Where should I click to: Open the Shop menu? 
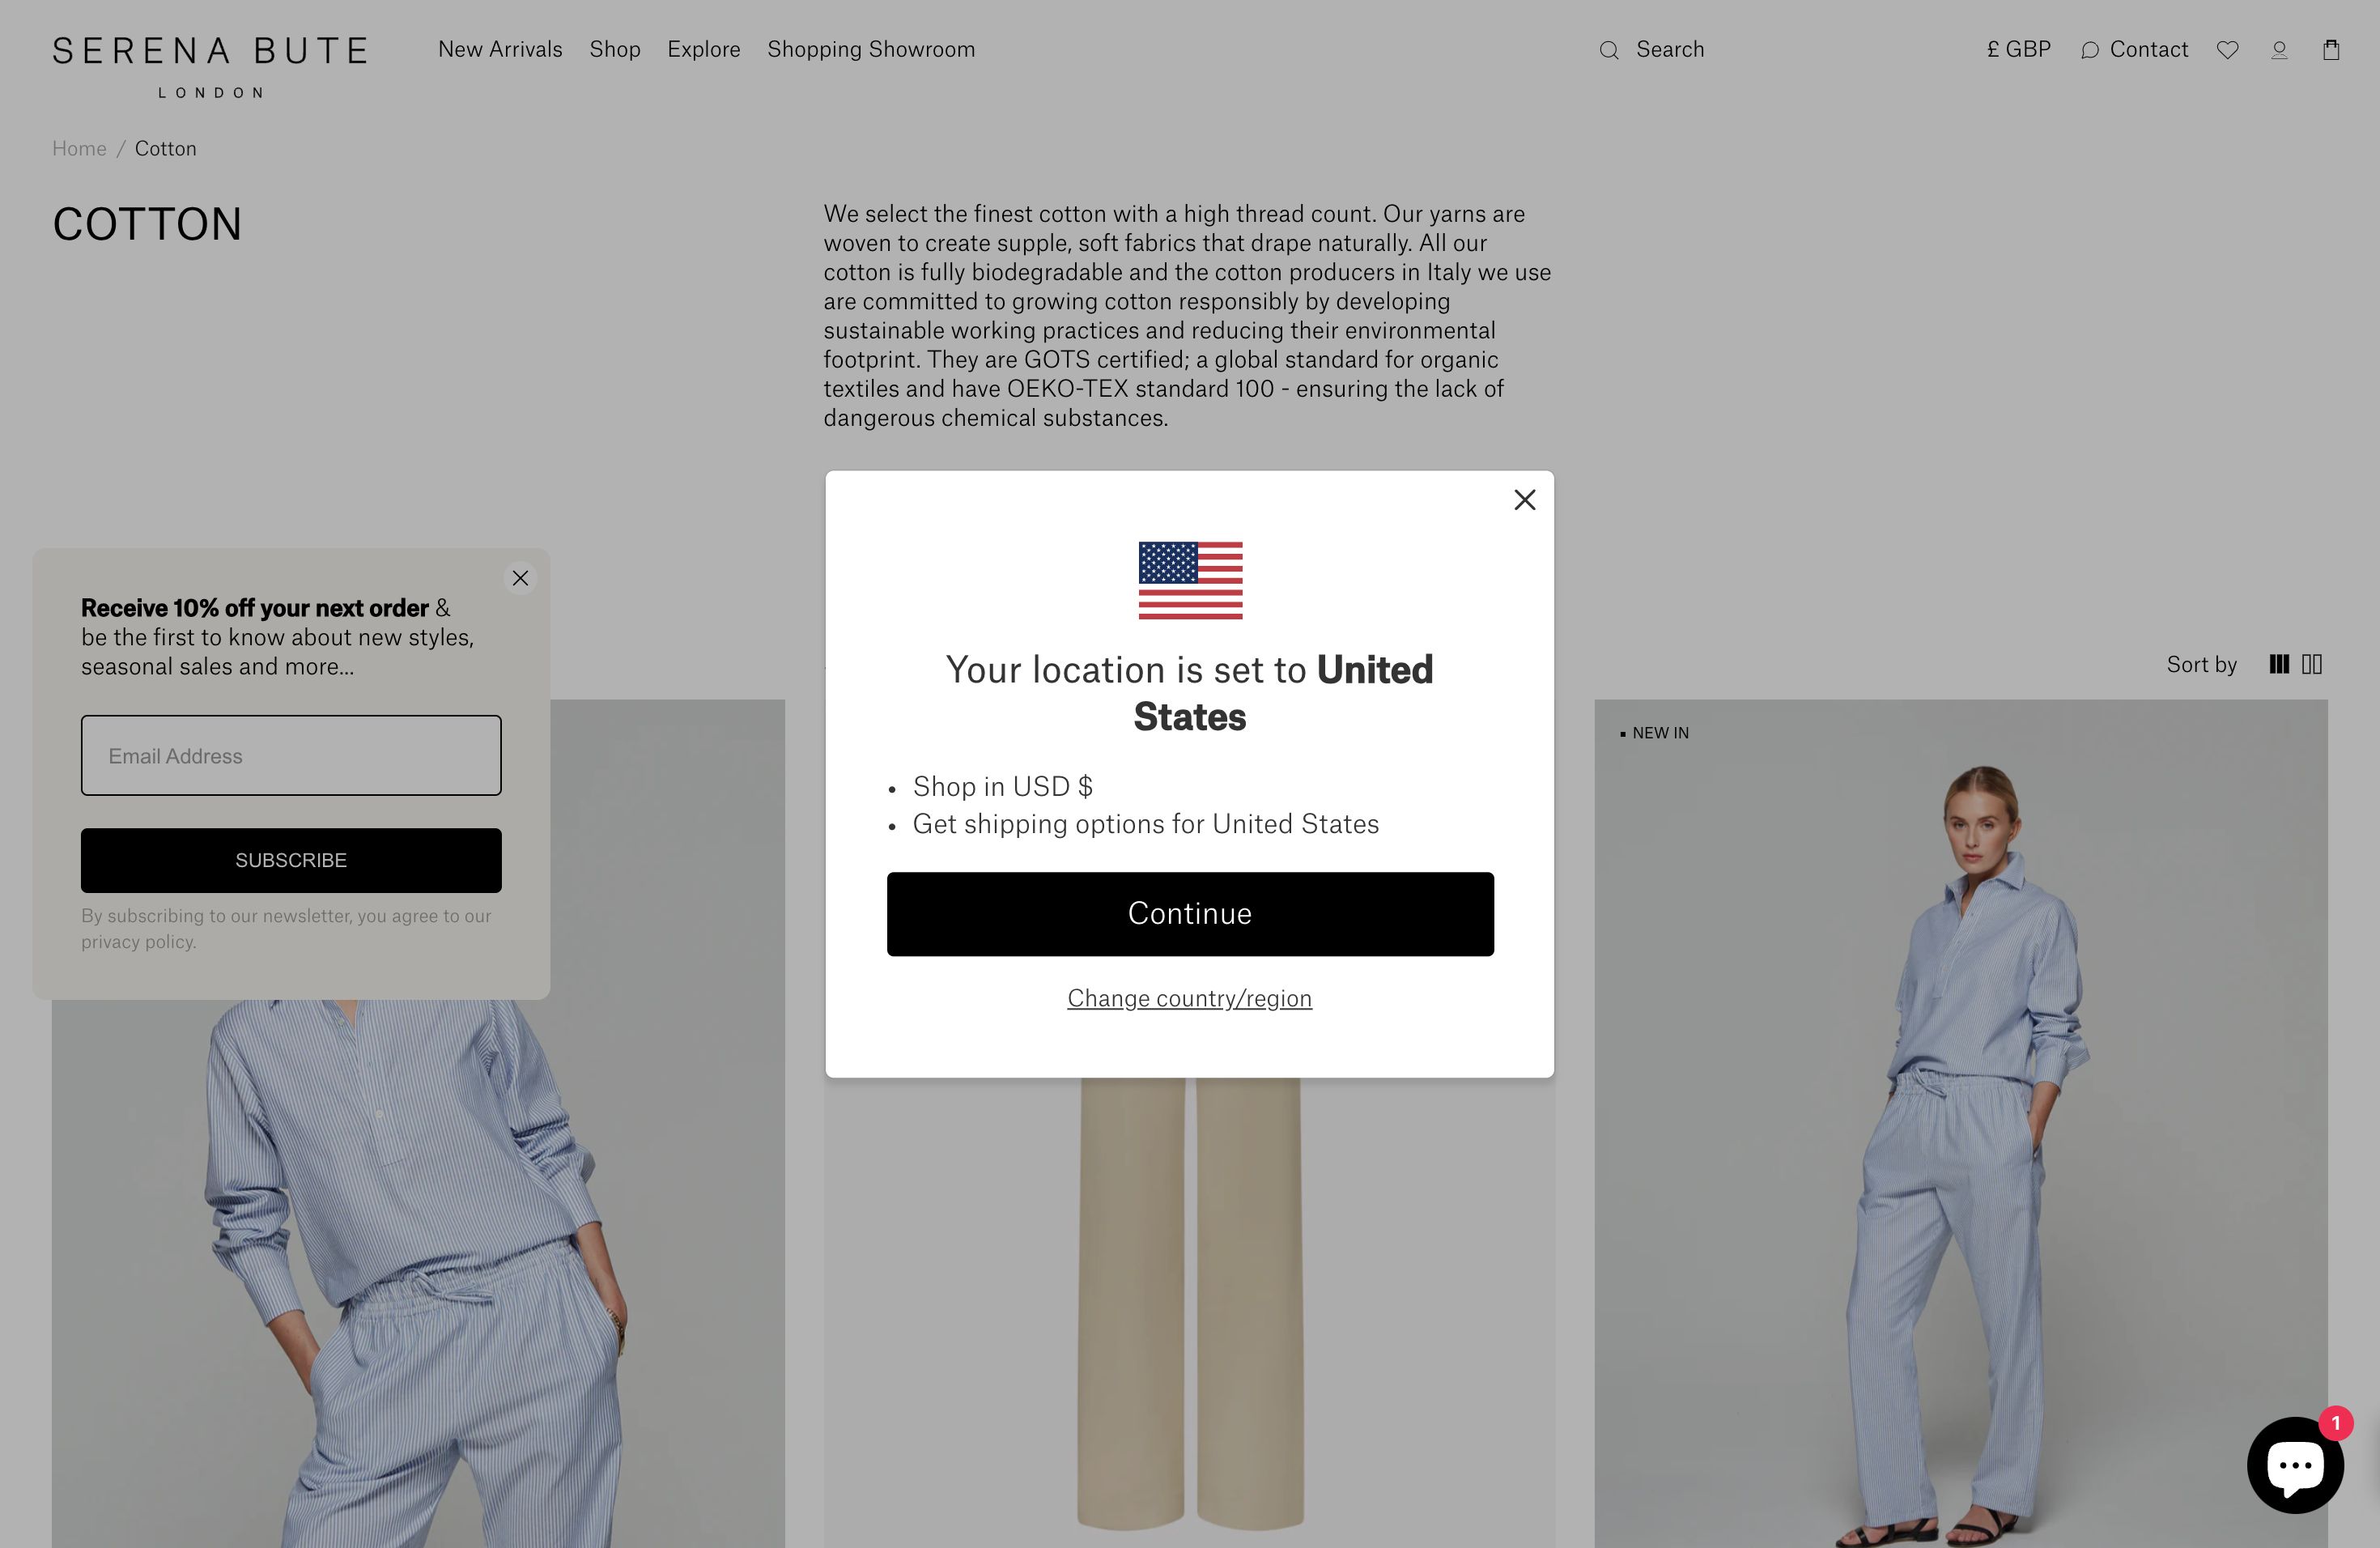tap(614, 49)
